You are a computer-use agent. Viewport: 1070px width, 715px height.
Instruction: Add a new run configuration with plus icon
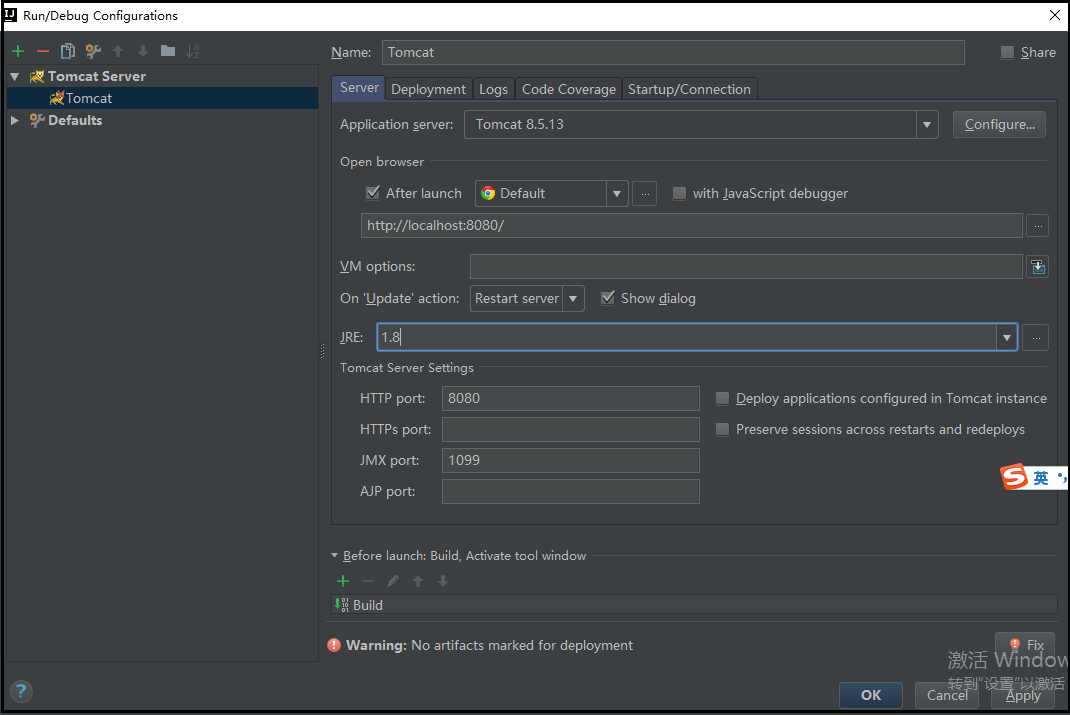click(18, 51)
